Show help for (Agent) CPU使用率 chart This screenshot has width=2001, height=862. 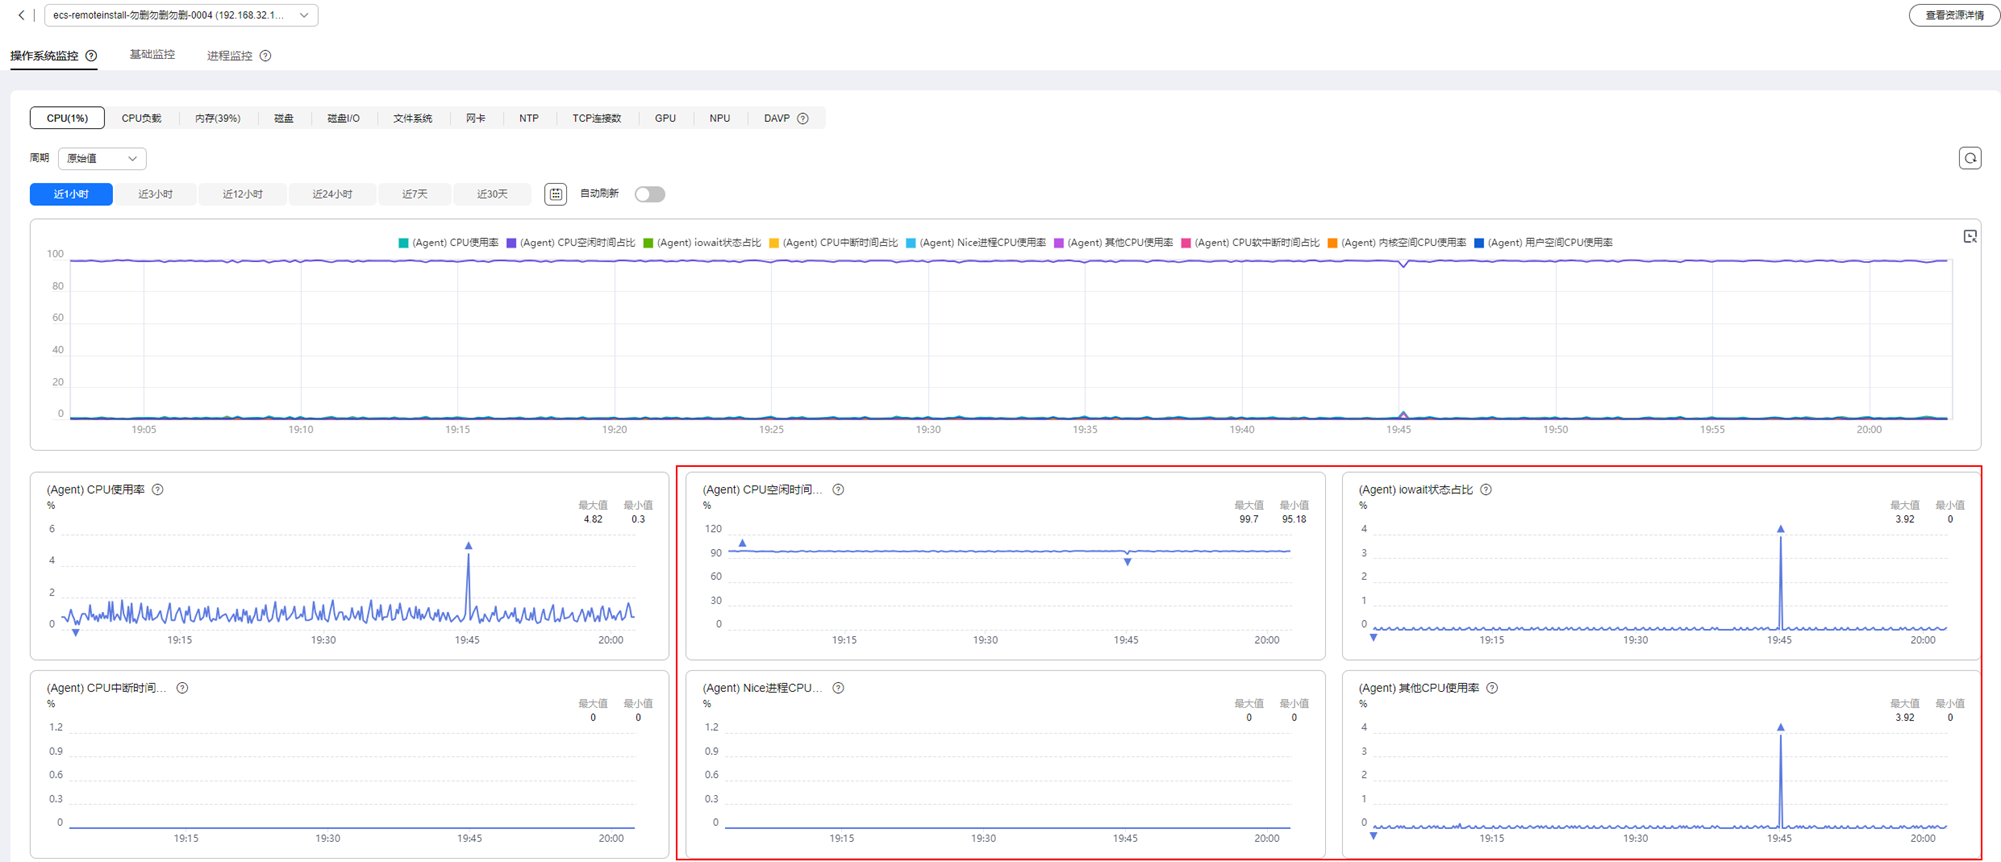158,490
